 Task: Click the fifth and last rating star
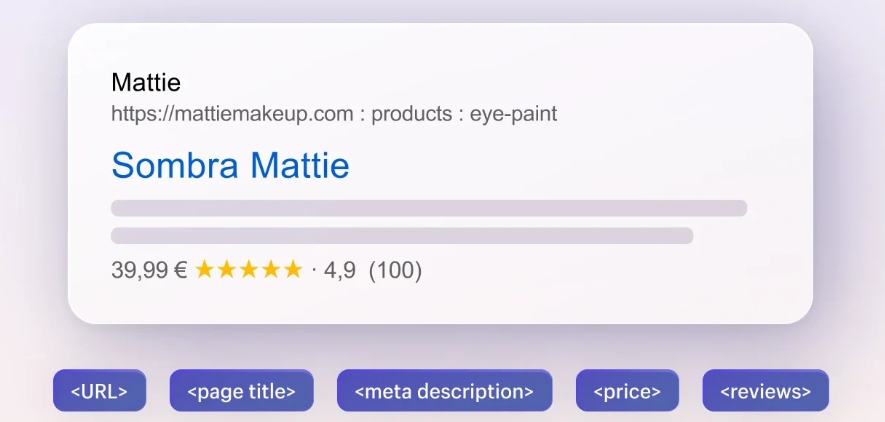(x=292, y=269)
